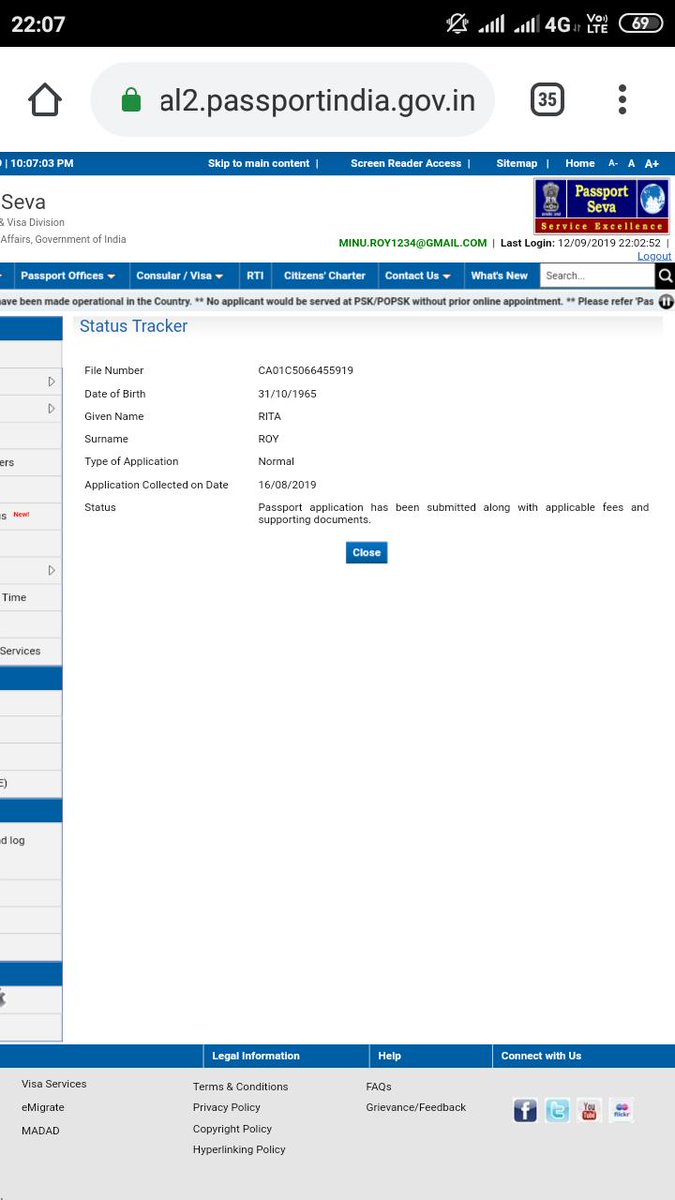
Task: Reset font size with normal A control
Action: coord(631,163)
